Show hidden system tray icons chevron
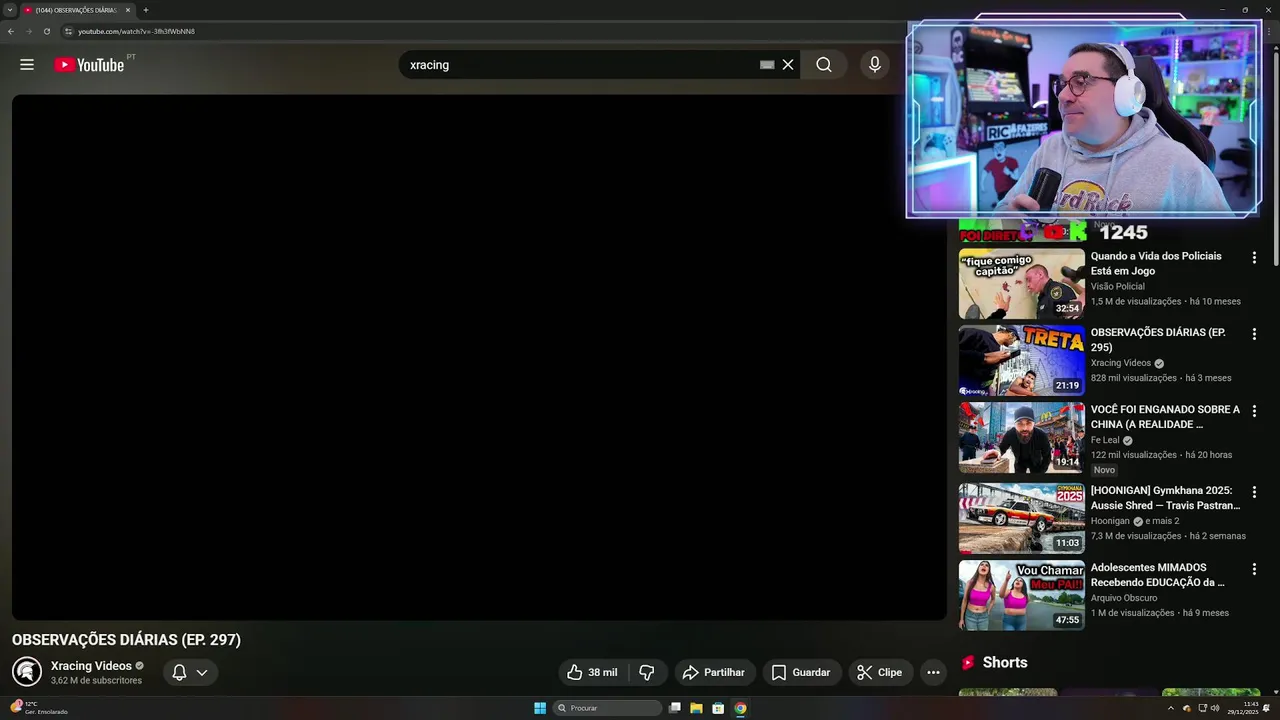 coord(1171,708)
